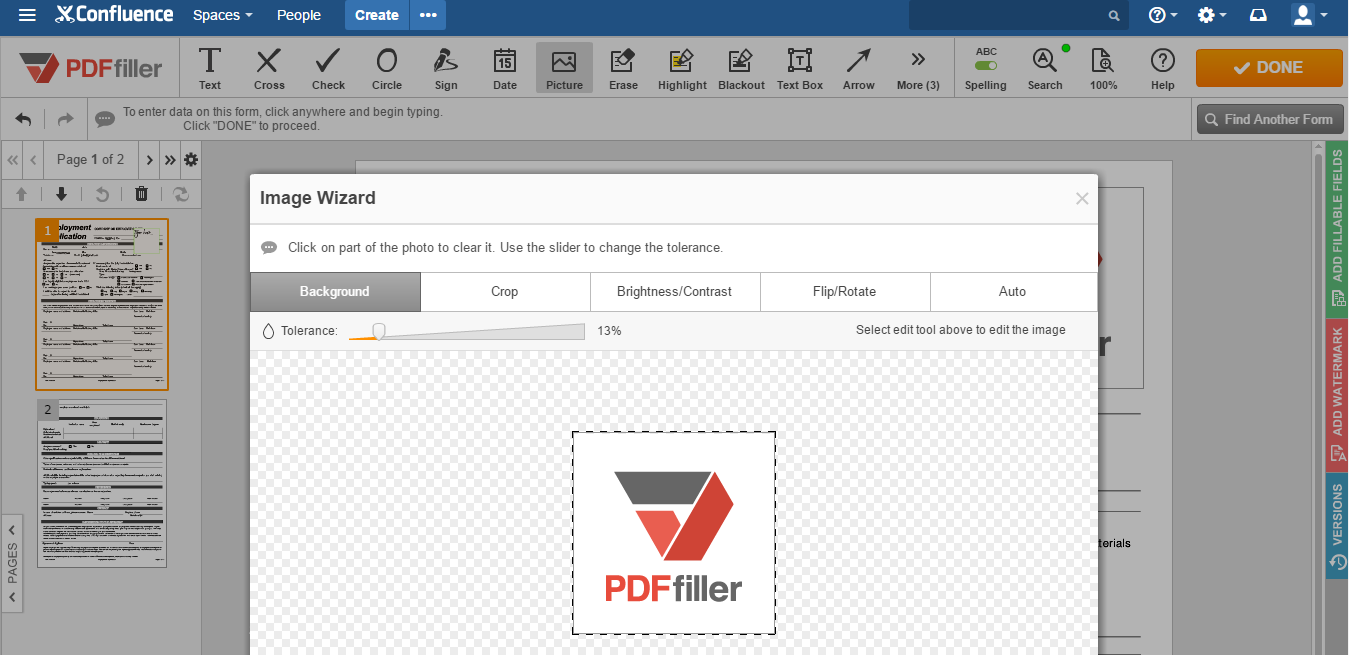Select the Text tool
The image size is (1349, 655).
(x=210, y=68)
